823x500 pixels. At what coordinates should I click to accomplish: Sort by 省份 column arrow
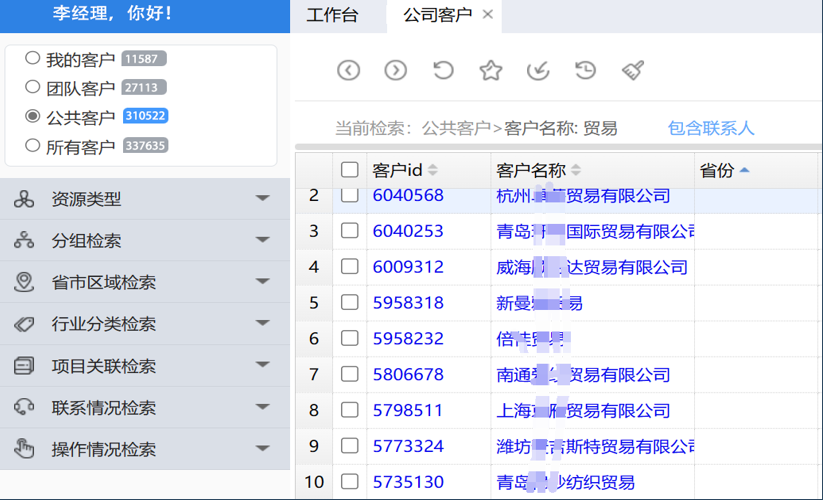[x=744, y=170]
